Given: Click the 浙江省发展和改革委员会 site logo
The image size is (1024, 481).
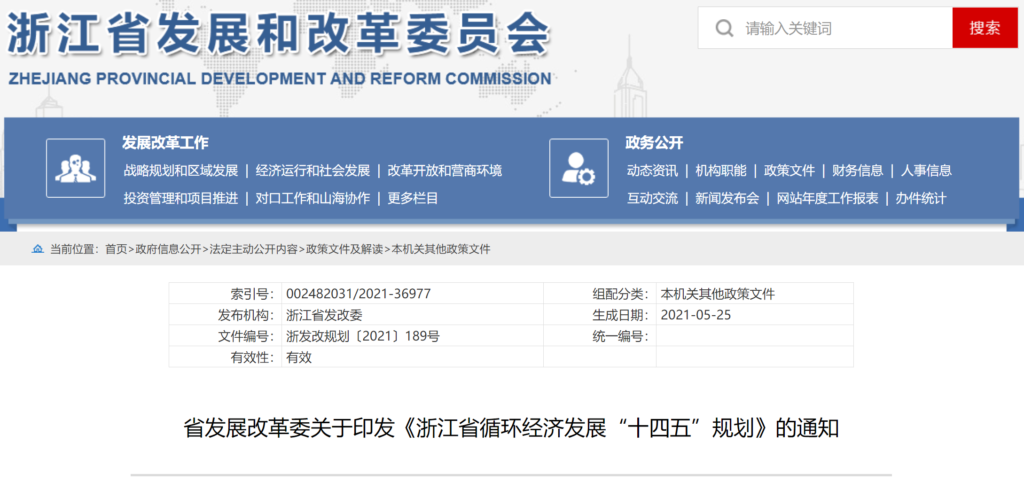Looking at the screenshot, I should (x=279, y=35).
